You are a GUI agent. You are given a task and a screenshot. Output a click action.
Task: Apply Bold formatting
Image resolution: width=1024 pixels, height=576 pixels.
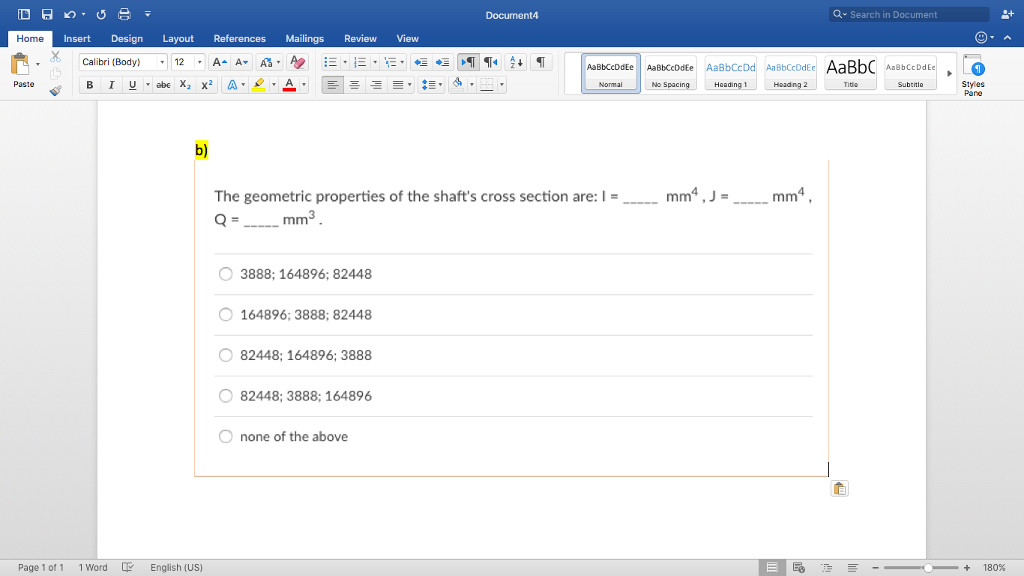pyautogui.click(x=89, y=85)
